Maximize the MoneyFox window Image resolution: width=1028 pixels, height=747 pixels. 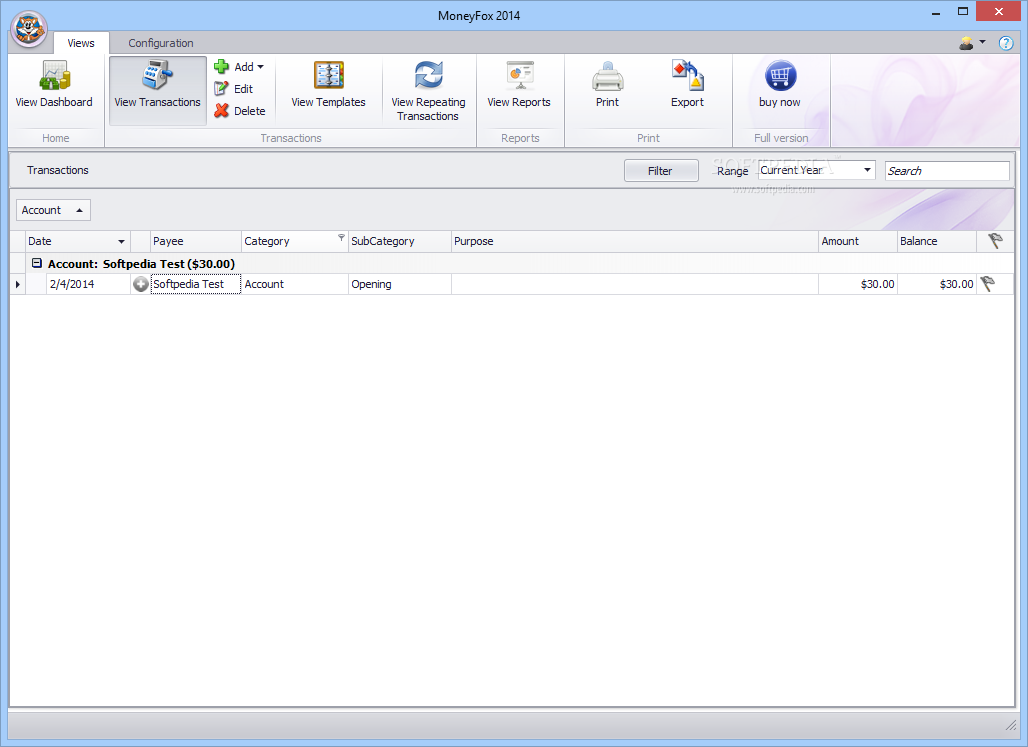click(962, 12)
